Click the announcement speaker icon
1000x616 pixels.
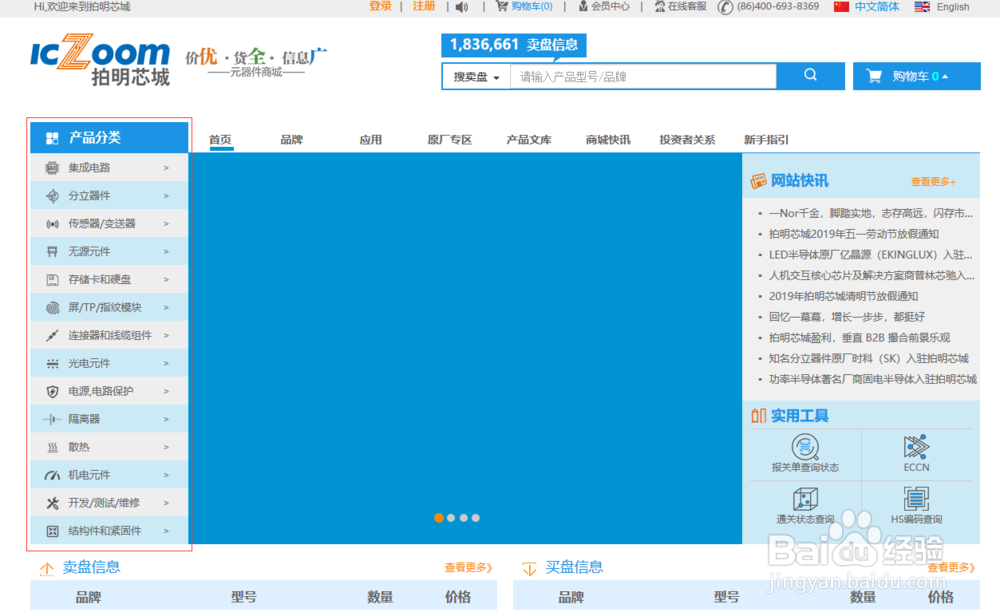coord(459,7)
